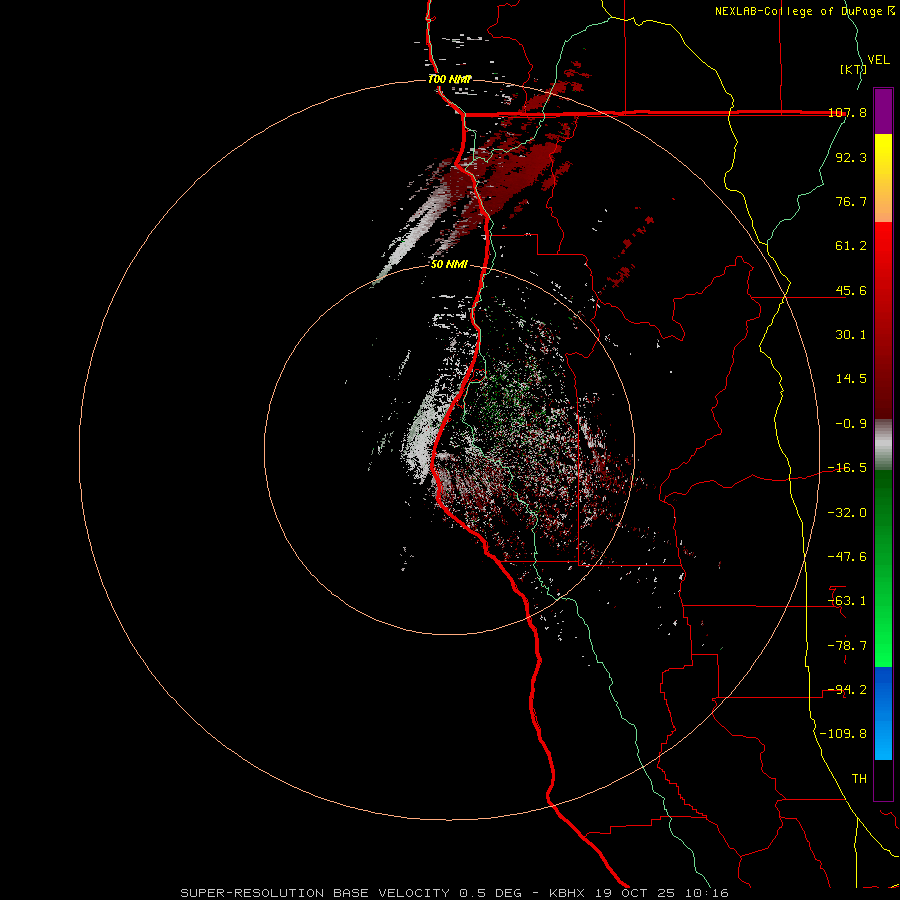900x900 pixels.
Task: Click the Super-Resolution Base Velocity caption
Action: (x=455, y=893)
